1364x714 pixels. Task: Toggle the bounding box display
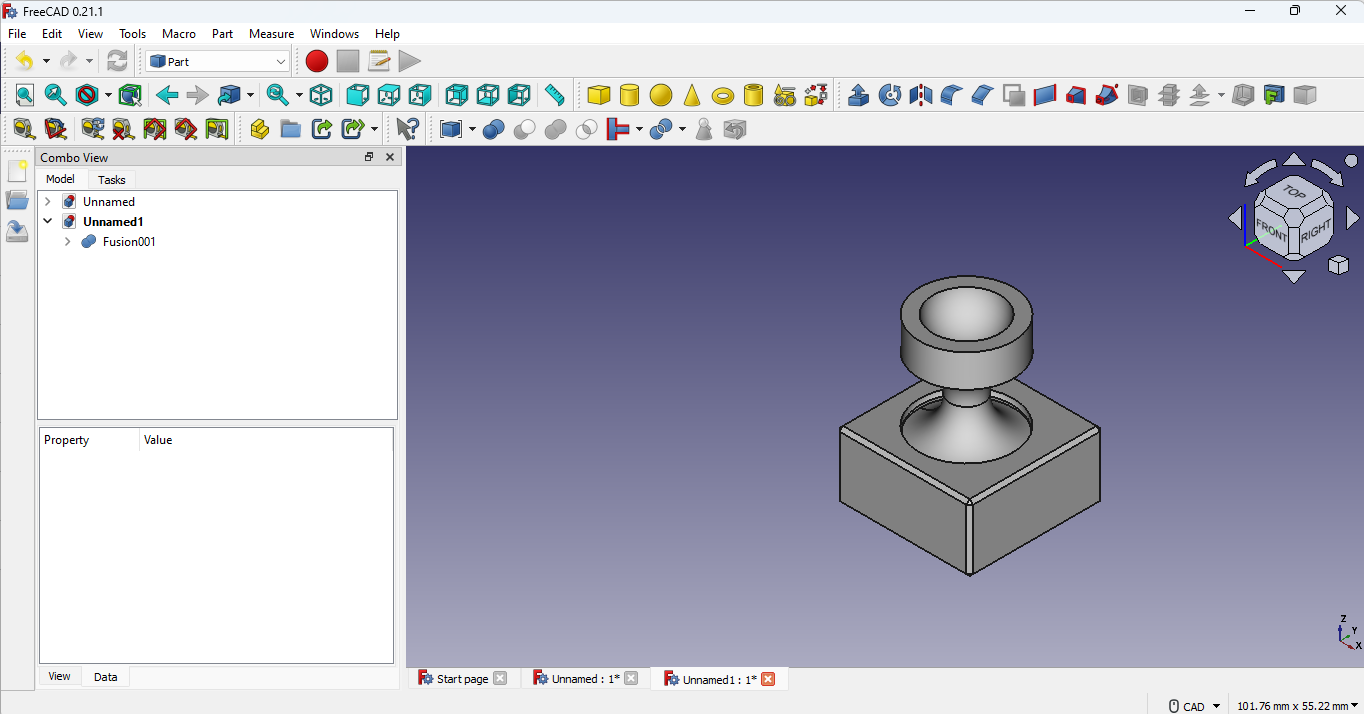point(129,95)
